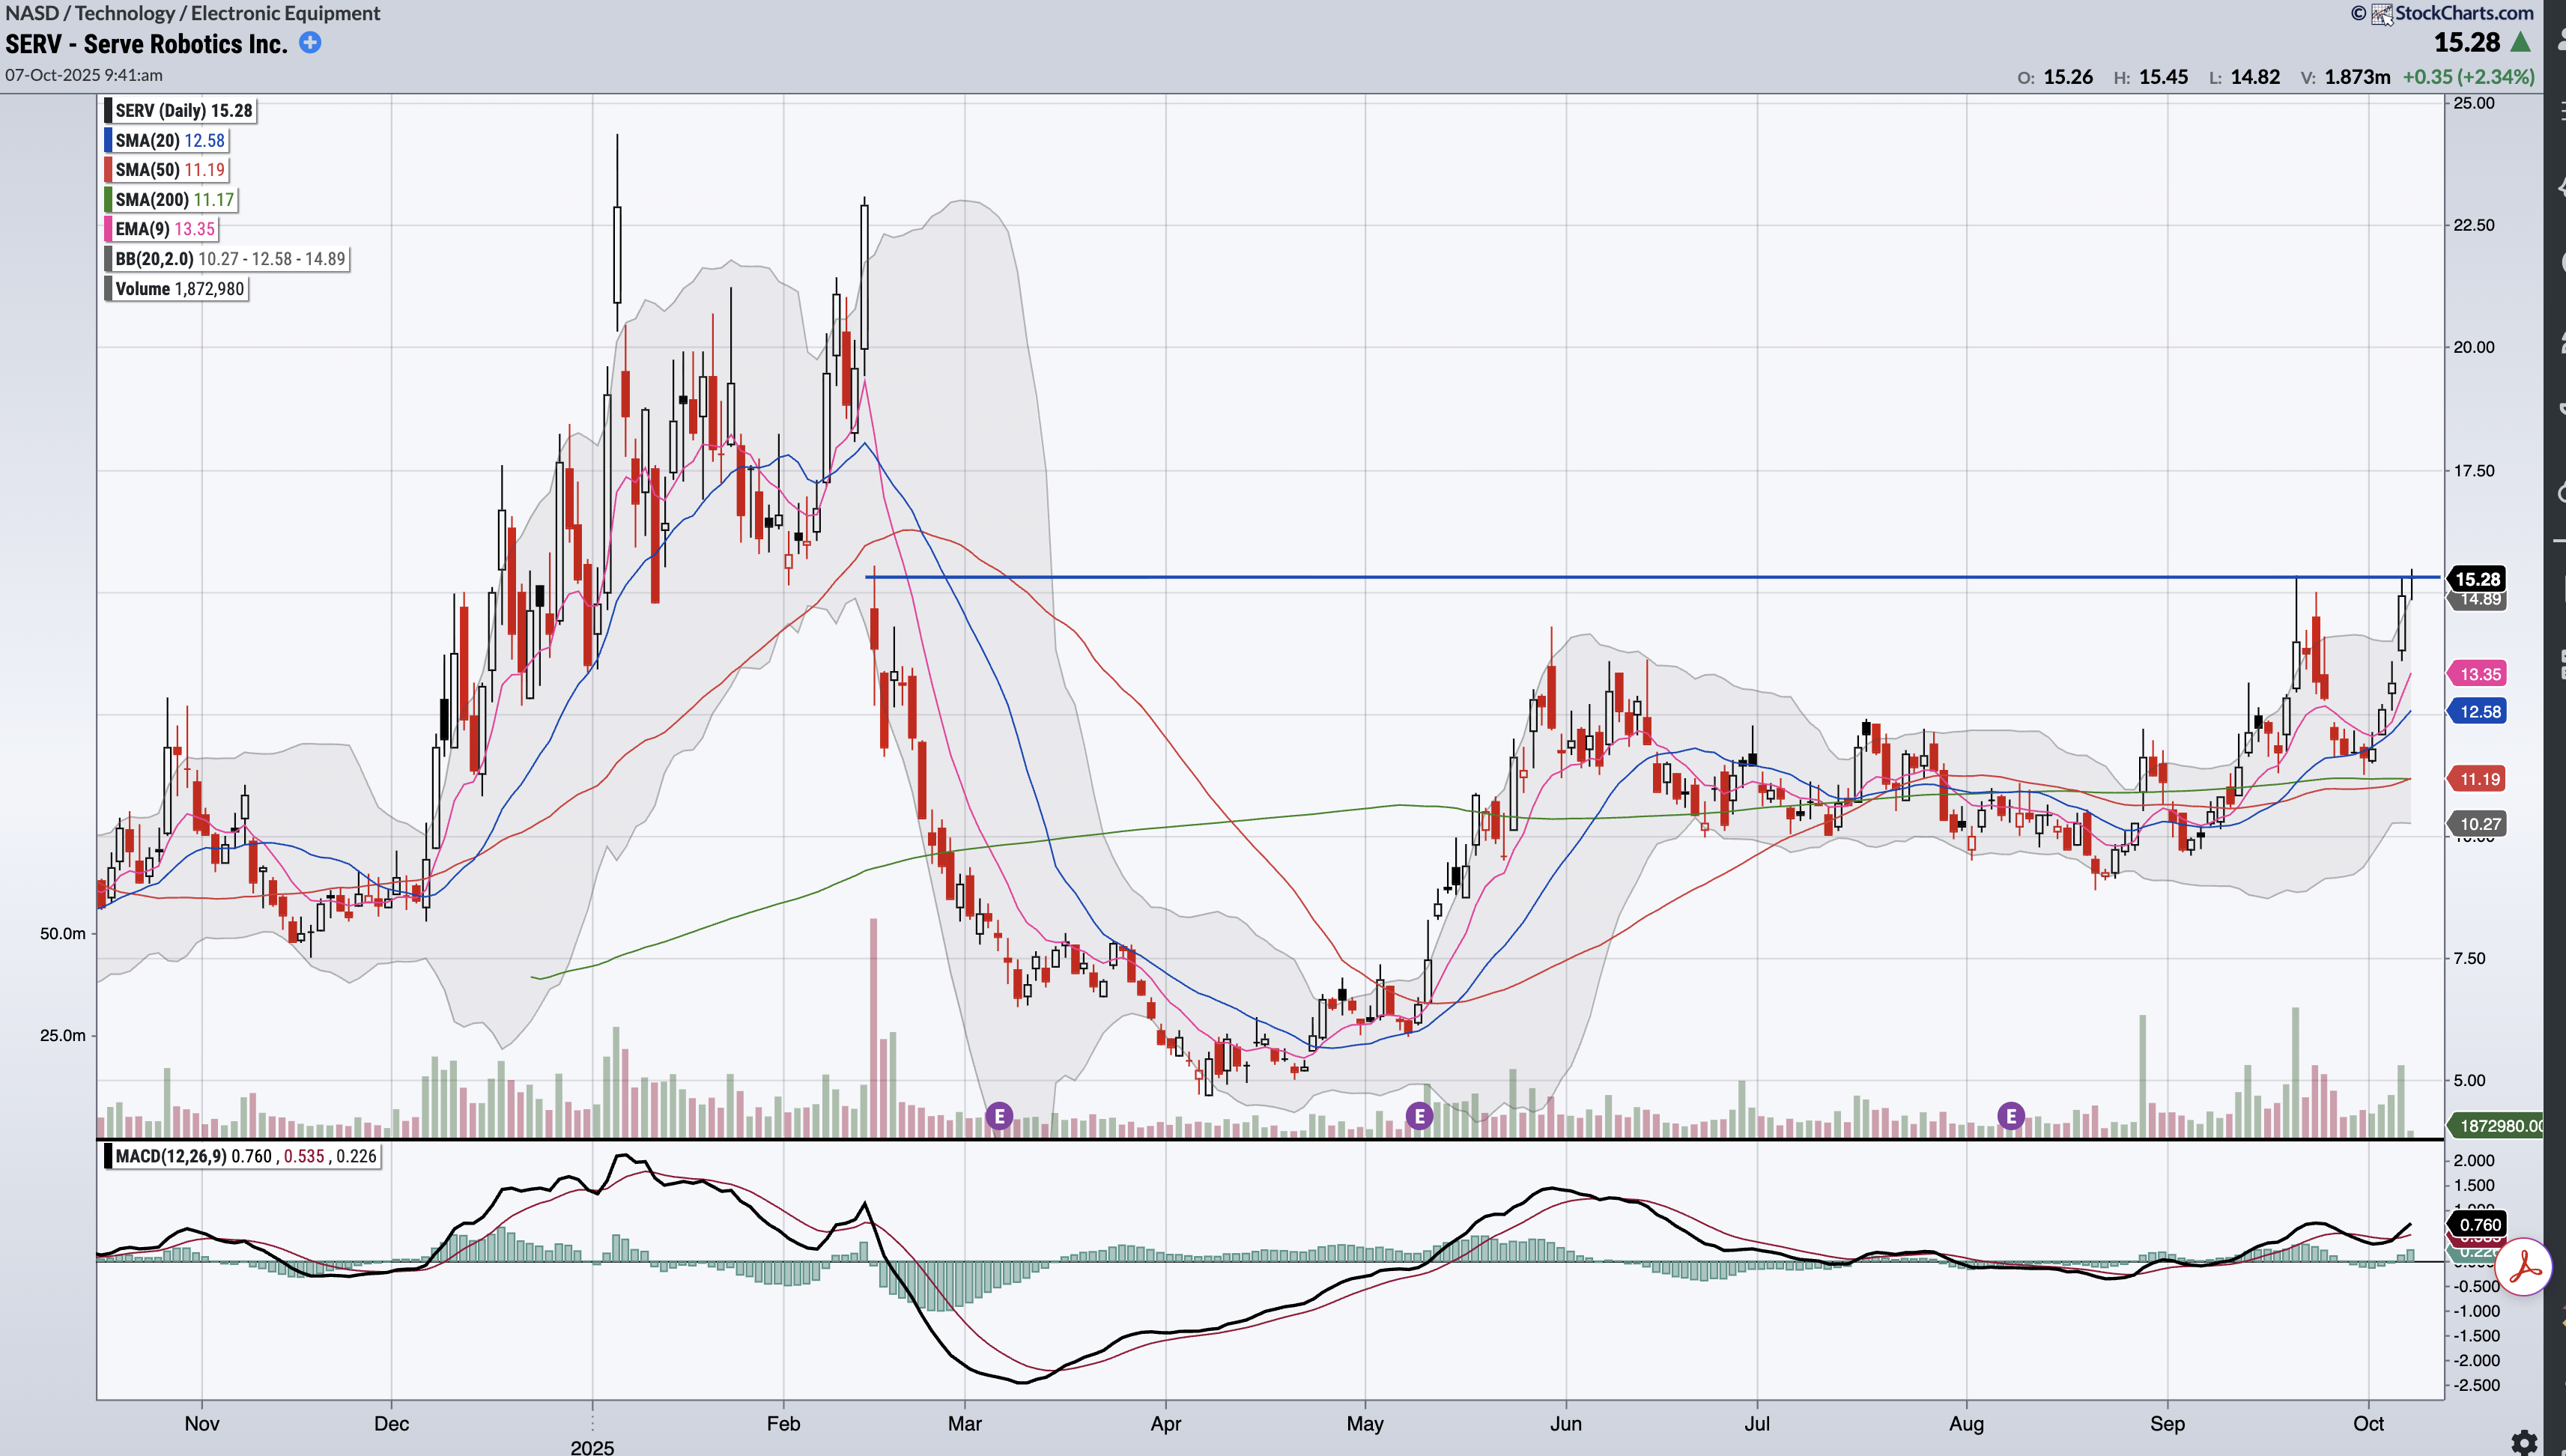Click the March earnings E marker
This screenshot has width=2566, height=1456.
pyautogui.click(x=999, y=1116)
